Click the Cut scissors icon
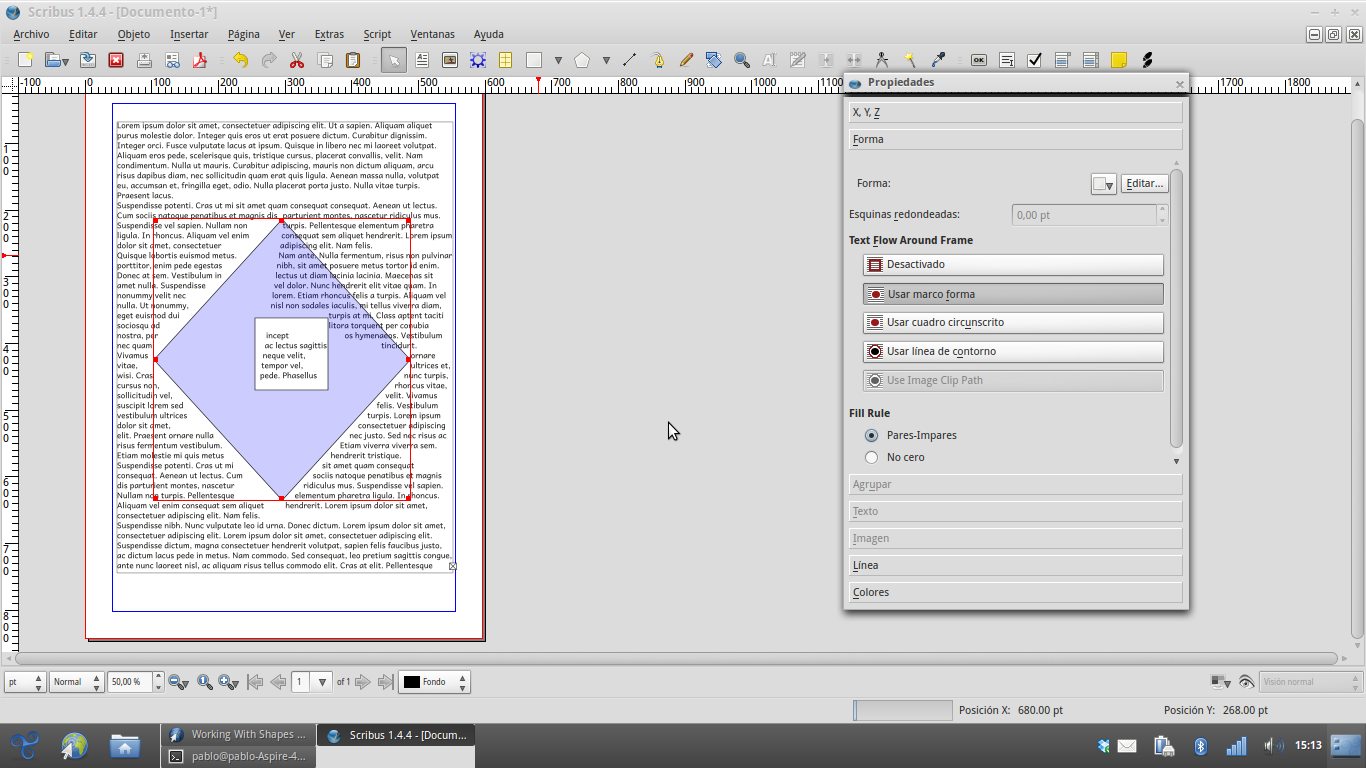1366x768 pixels. (x=297, y=60)
